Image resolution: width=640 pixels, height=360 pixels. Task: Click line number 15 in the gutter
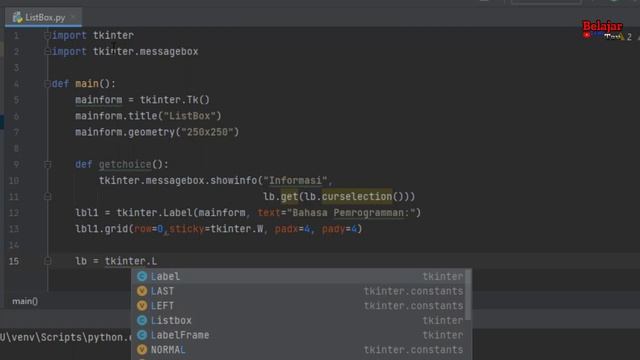pos(14,261)
